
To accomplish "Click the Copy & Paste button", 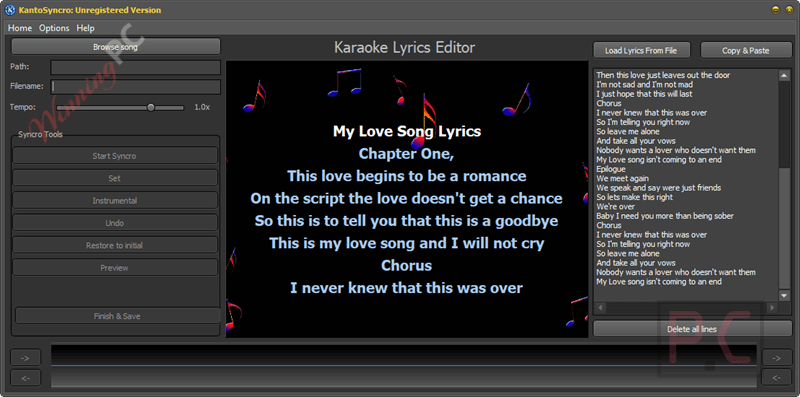I will click(x=745, y=51).
